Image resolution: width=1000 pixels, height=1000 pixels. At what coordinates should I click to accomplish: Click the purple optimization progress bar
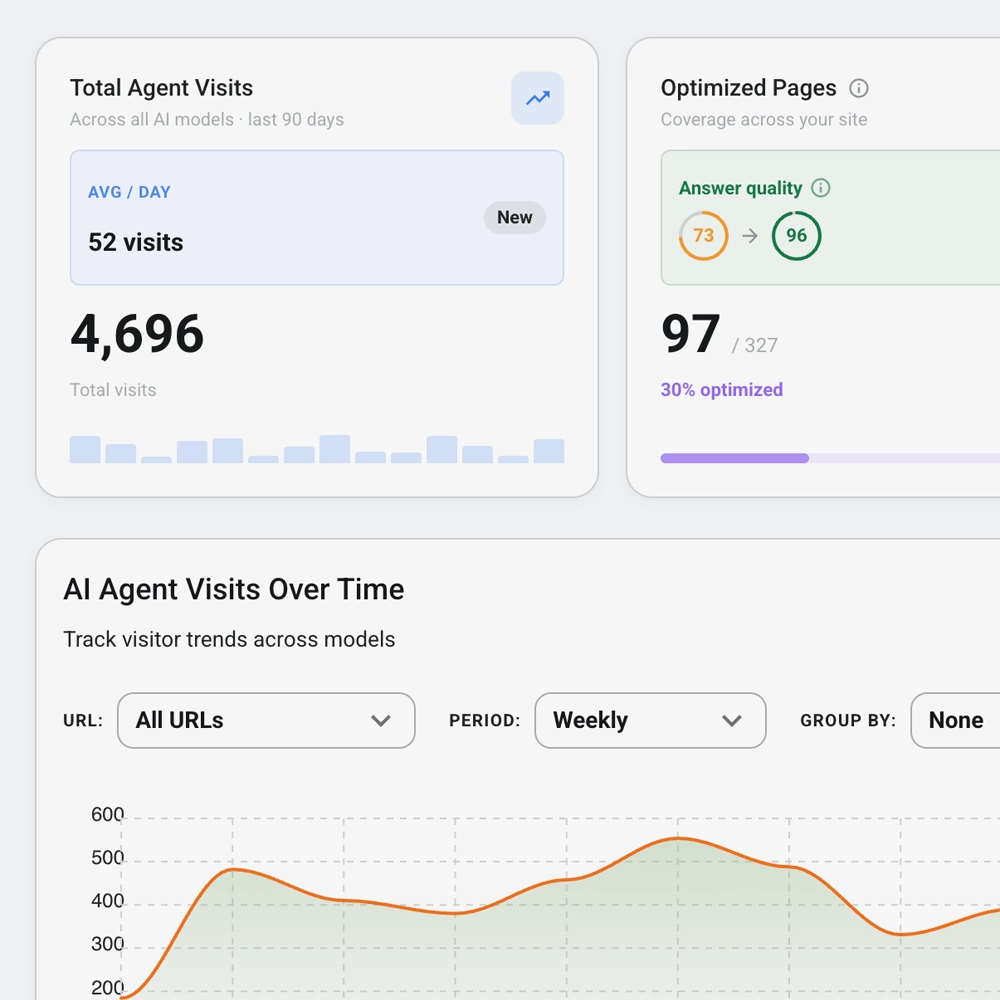(735, 458)
